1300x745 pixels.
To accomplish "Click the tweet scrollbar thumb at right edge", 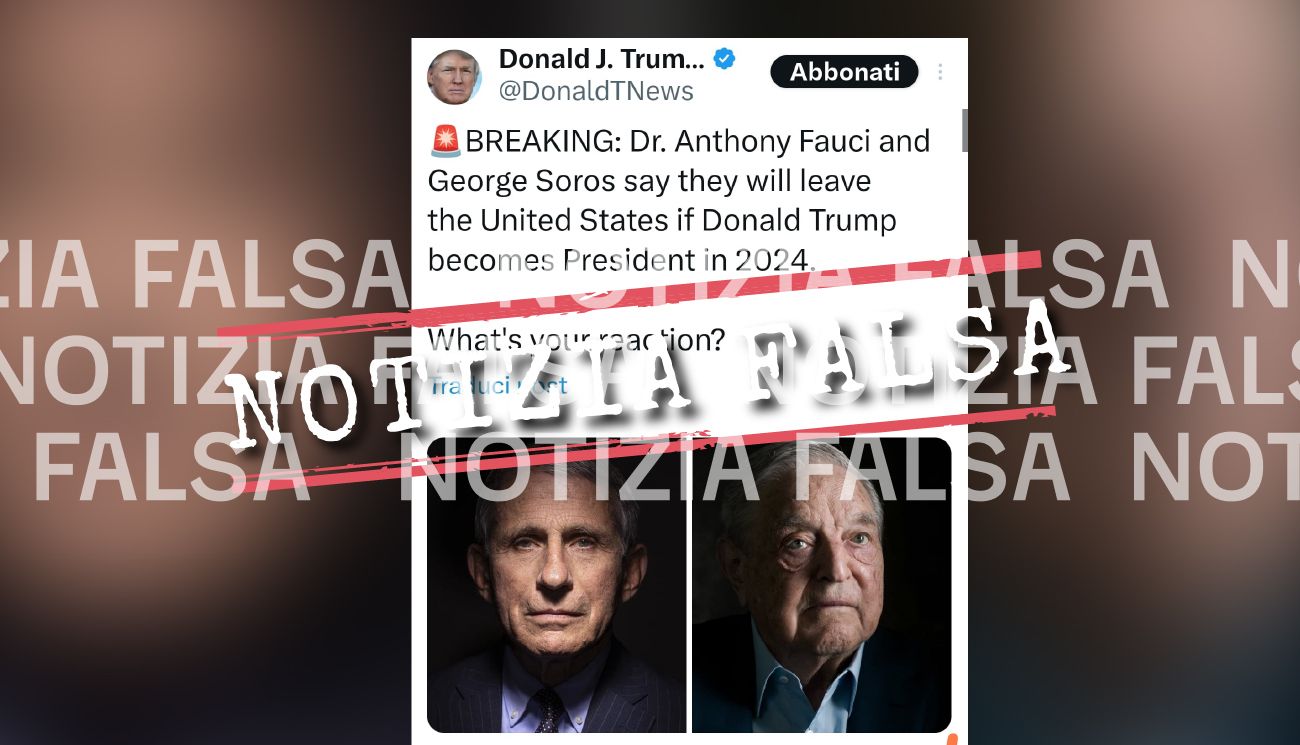I will 964,130.
